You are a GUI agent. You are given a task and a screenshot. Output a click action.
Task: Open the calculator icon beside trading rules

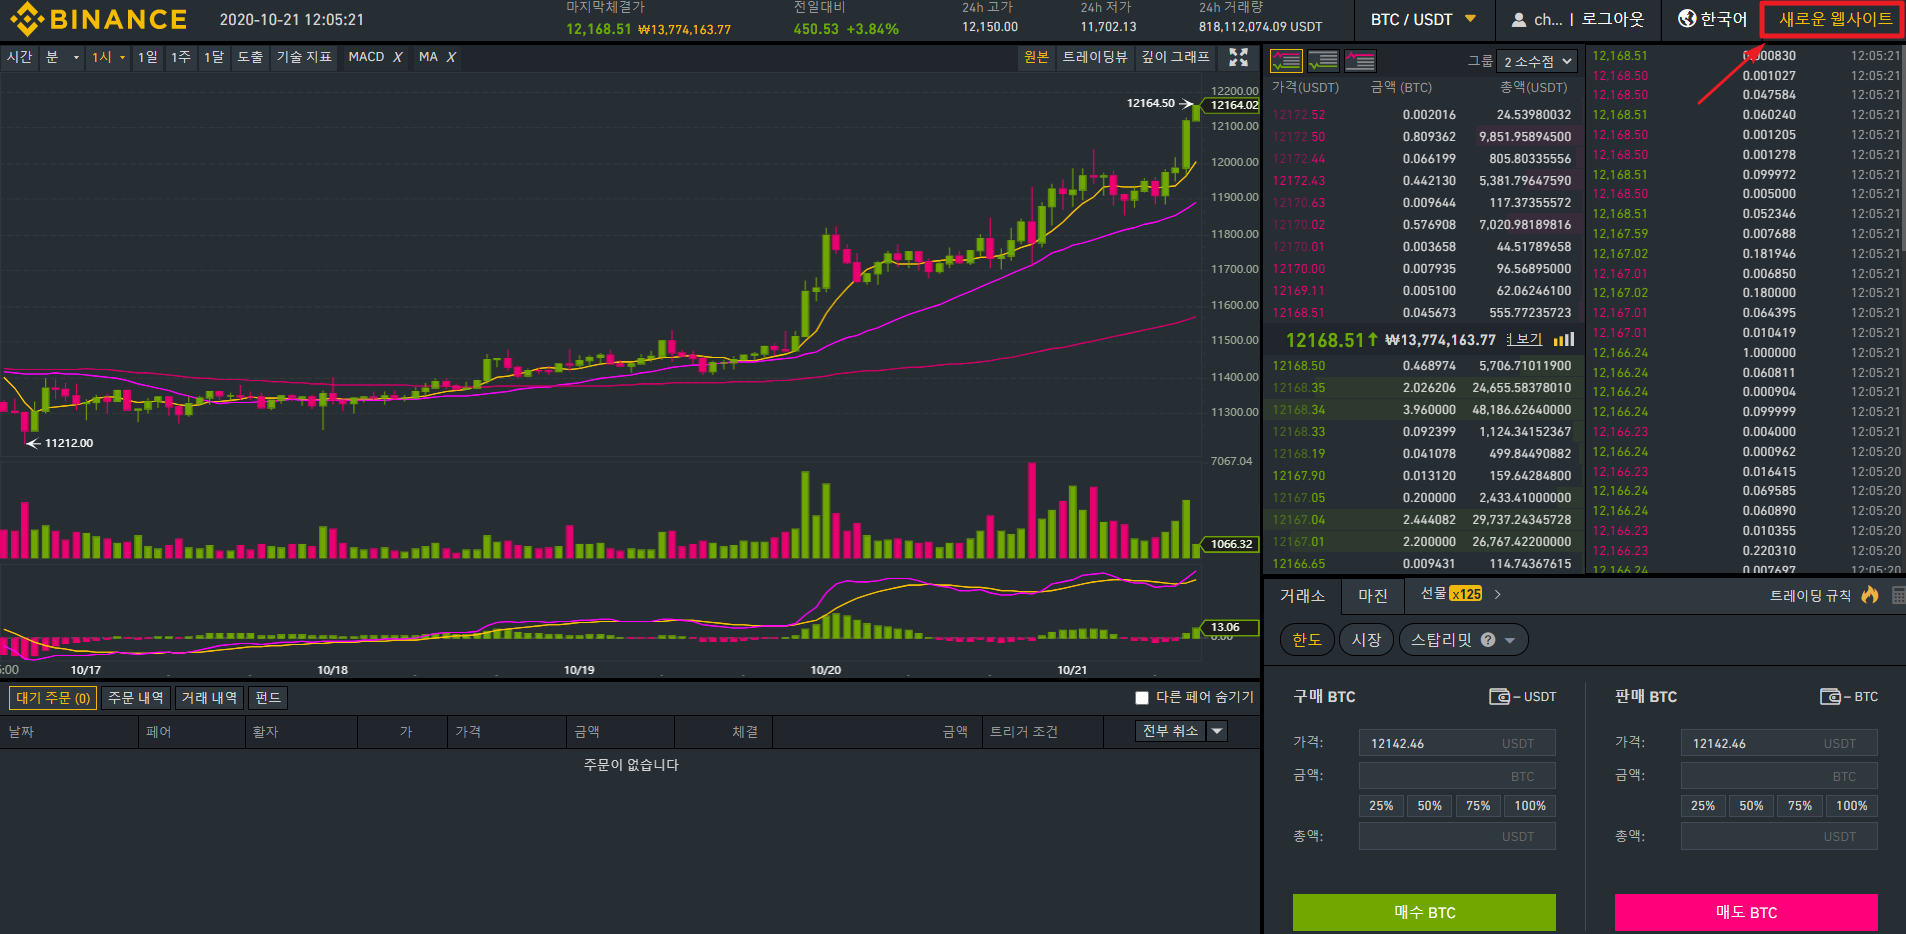click(x=1898, y=595)
